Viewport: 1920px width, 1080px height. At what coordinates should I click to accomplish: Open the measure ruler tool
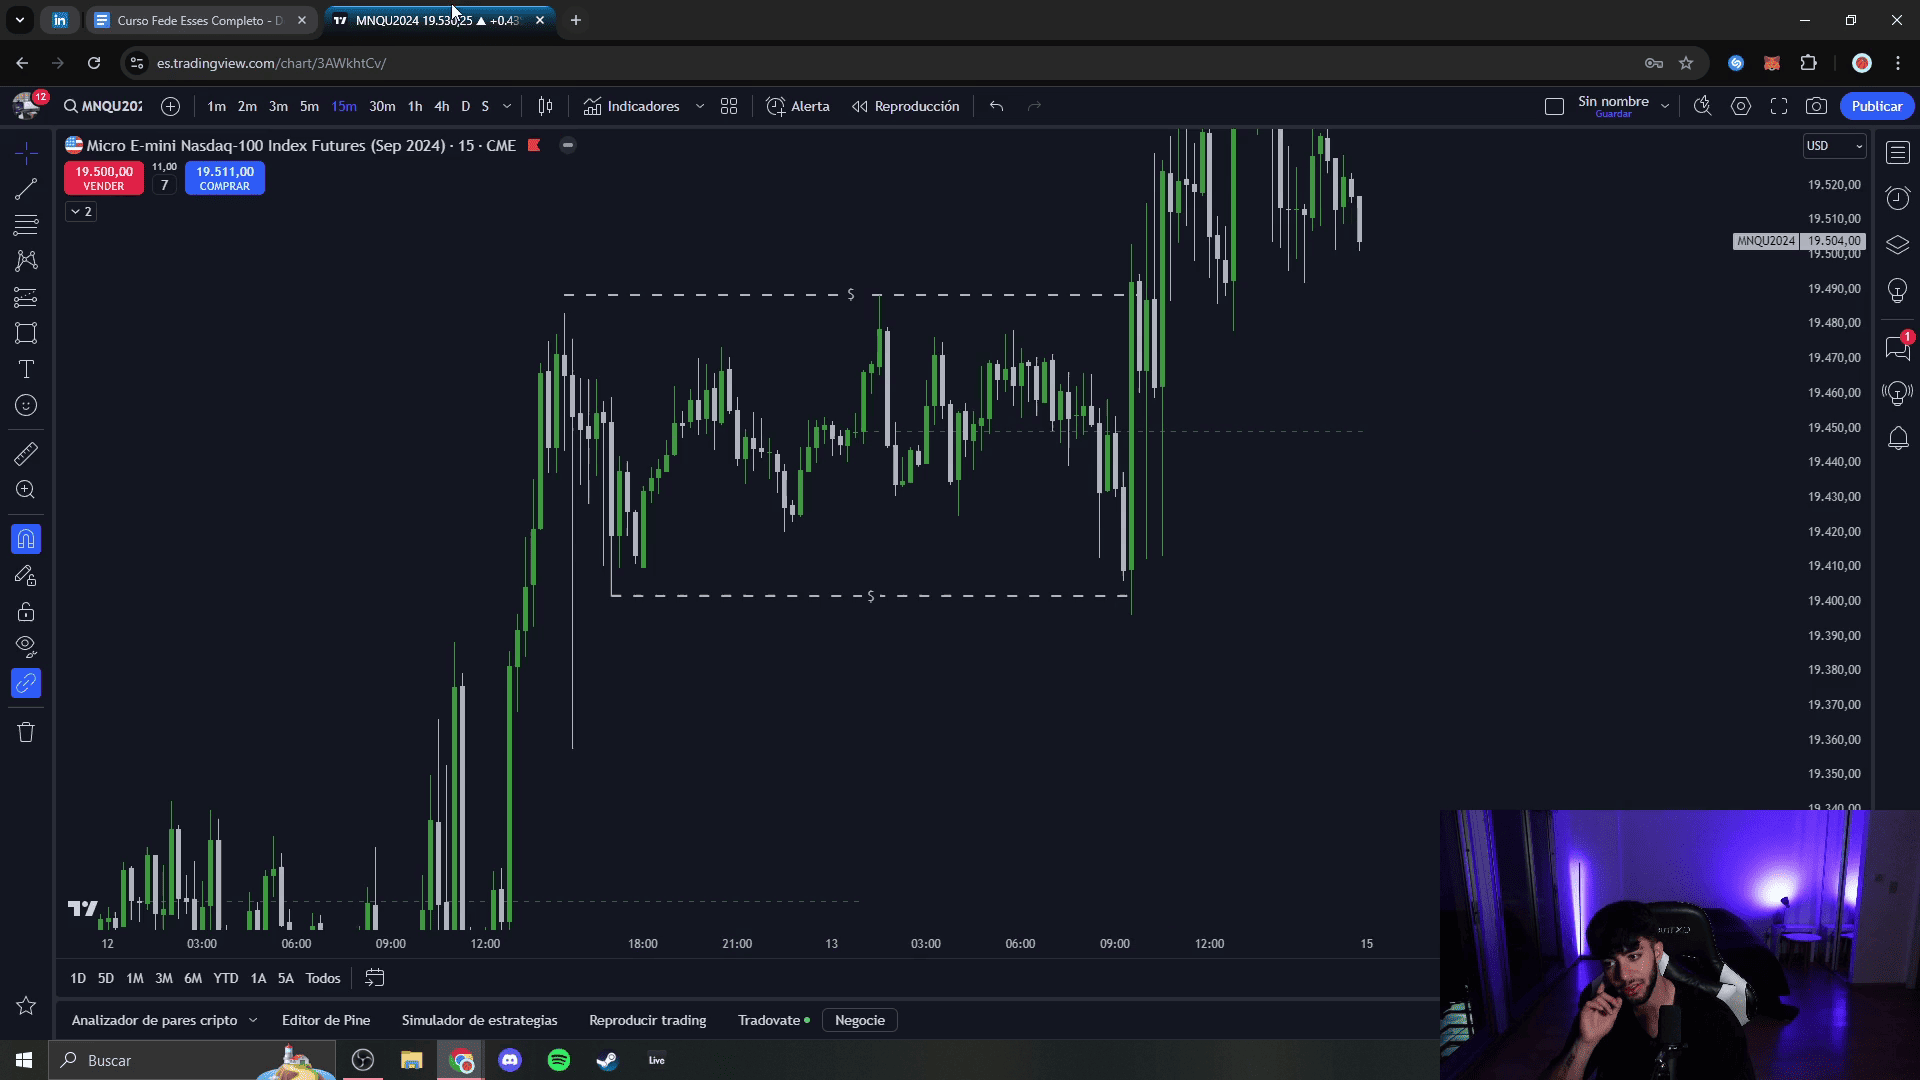click(26, 454)
